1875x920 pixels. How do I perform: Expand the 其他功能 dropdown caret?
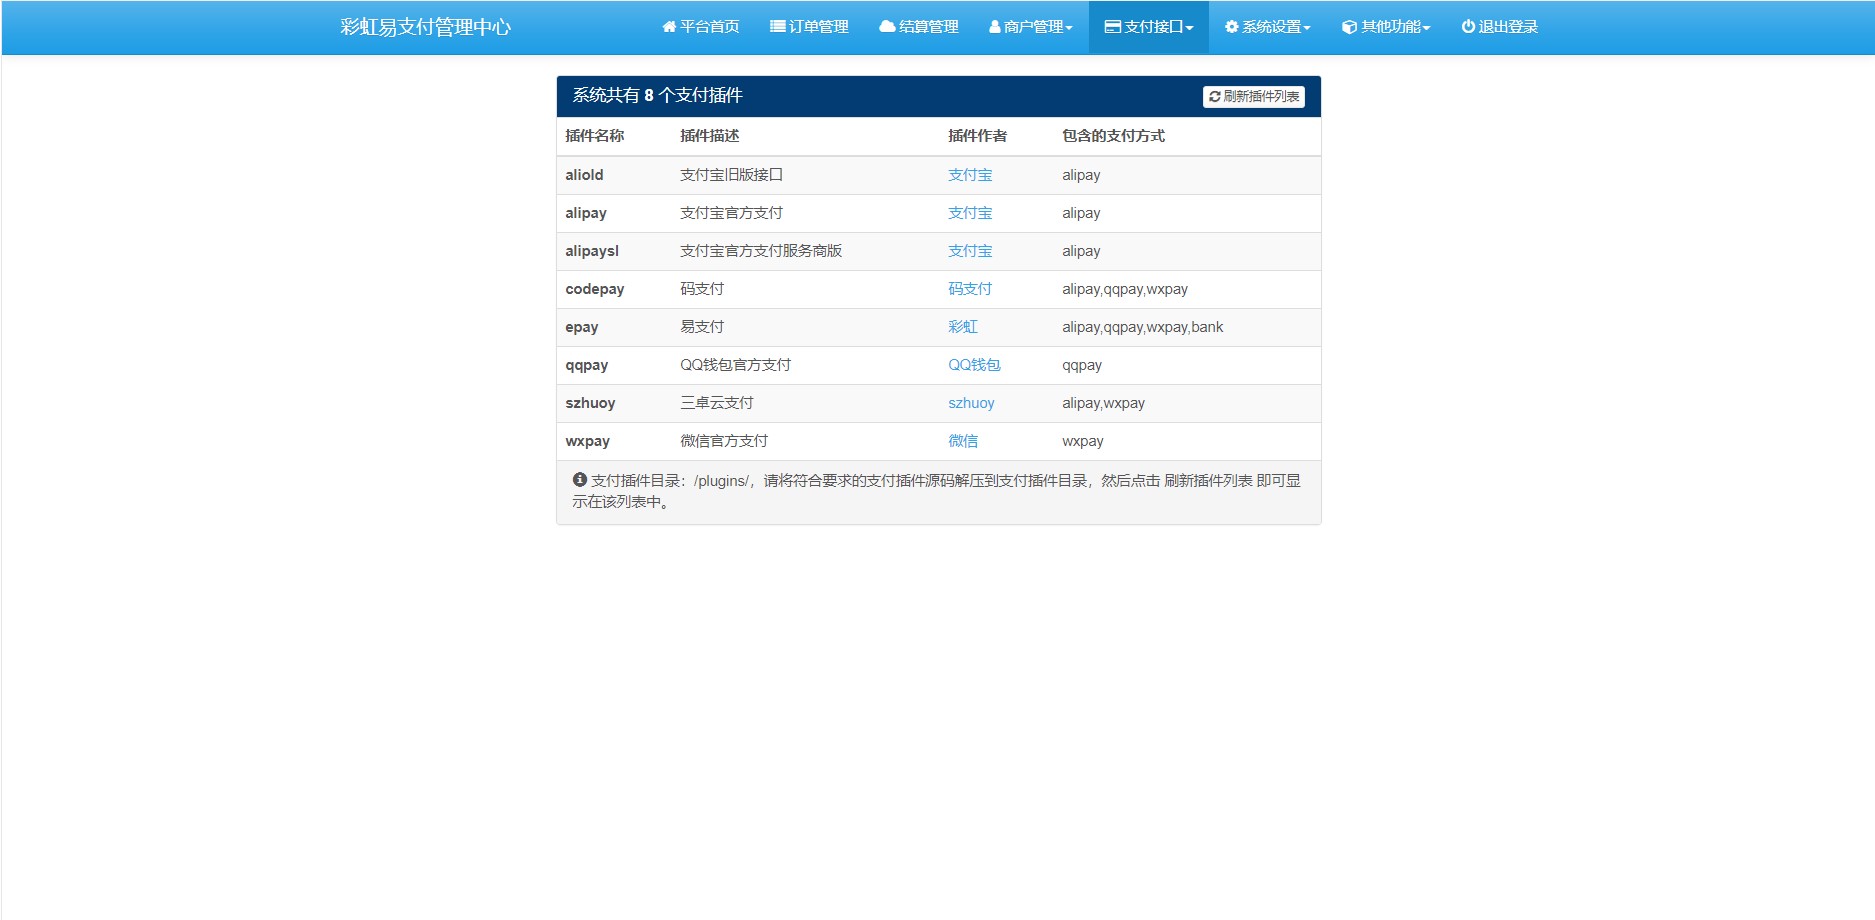1426,28
